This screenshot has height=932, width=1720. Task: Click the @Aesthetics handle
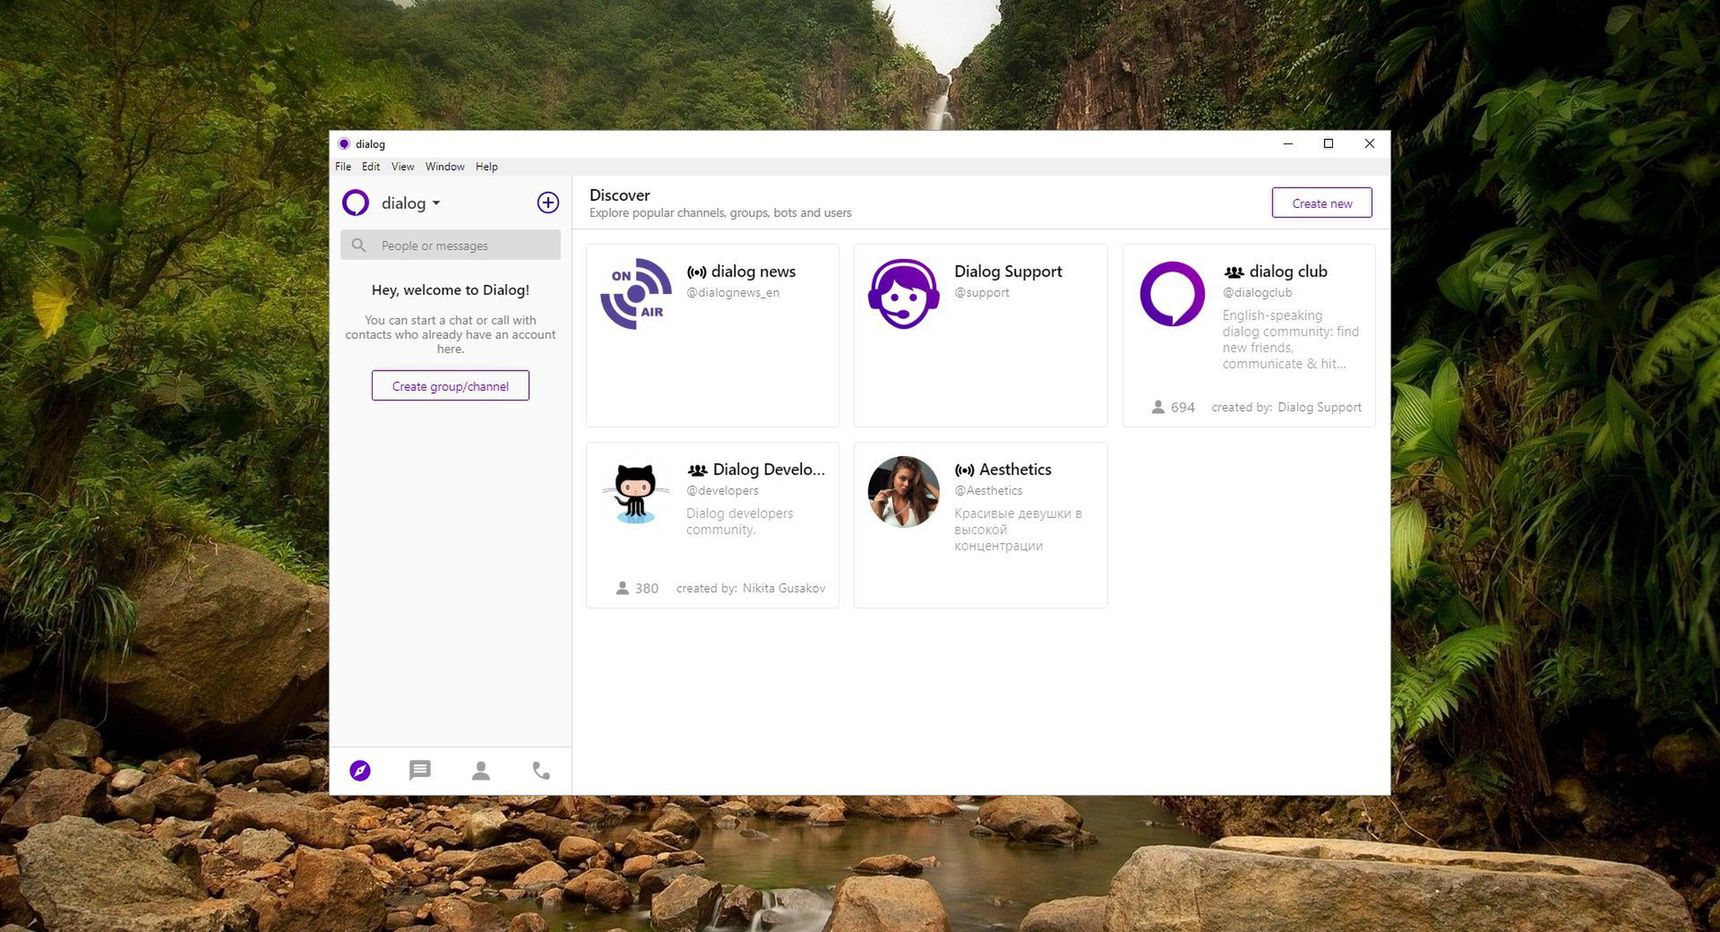(988, 491)
